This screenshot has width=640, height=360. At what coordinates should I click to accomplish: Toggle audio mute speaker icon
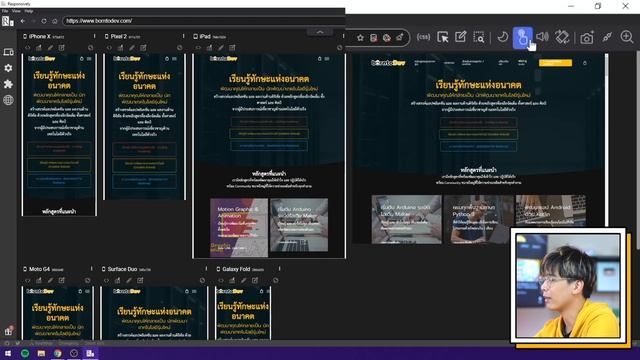[x=542, y=37]
